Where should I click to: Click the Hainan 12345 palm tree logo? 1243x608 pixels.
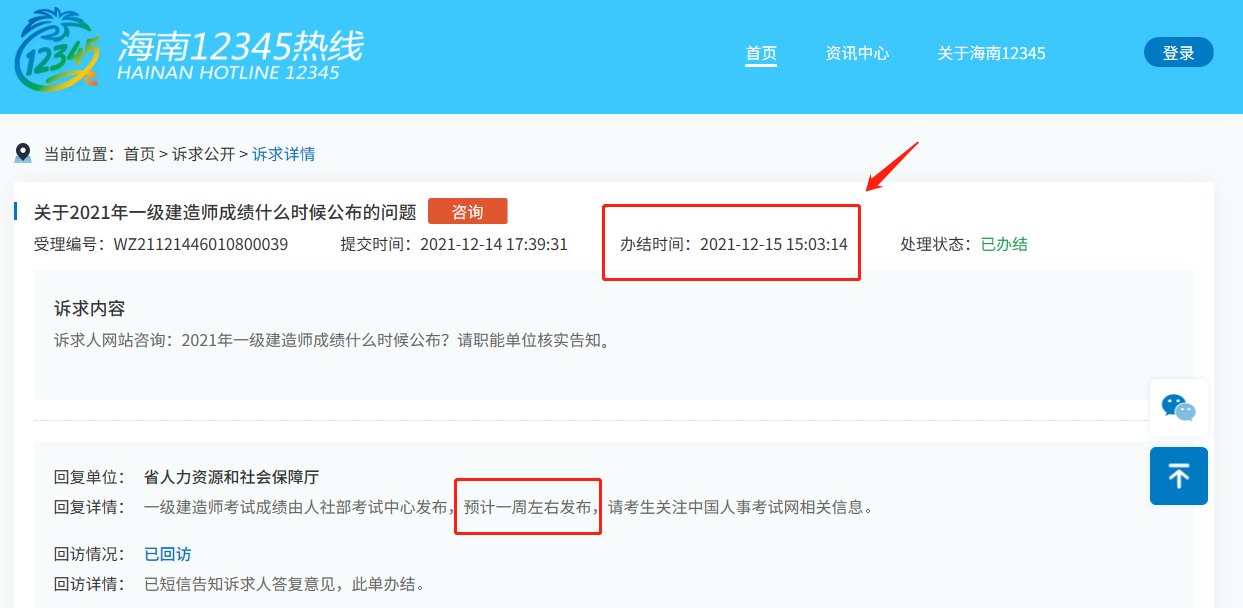[x=57, y=52]
